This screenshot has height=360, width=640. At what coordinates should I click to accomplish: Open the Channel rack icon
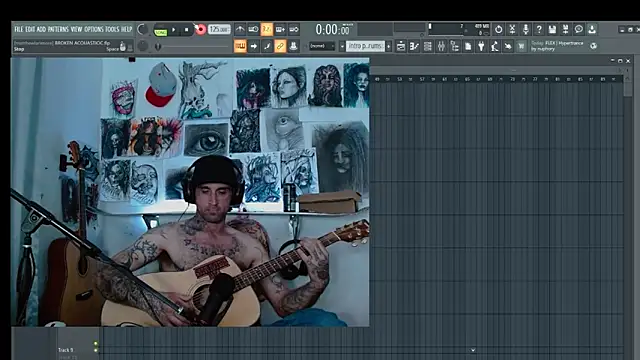427,47
